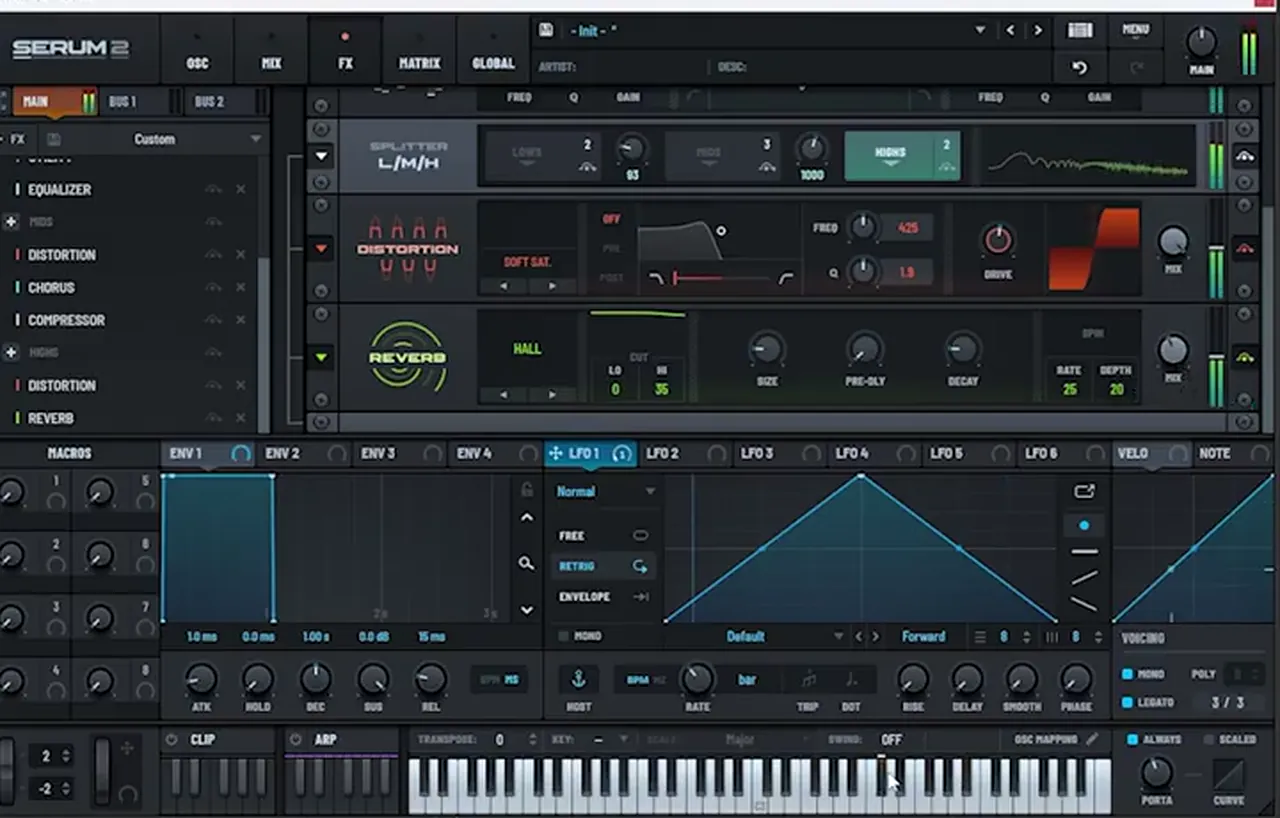Select previous distortion type with left arrow
This screenshot has width=1280, height=818.
(503, 286)
